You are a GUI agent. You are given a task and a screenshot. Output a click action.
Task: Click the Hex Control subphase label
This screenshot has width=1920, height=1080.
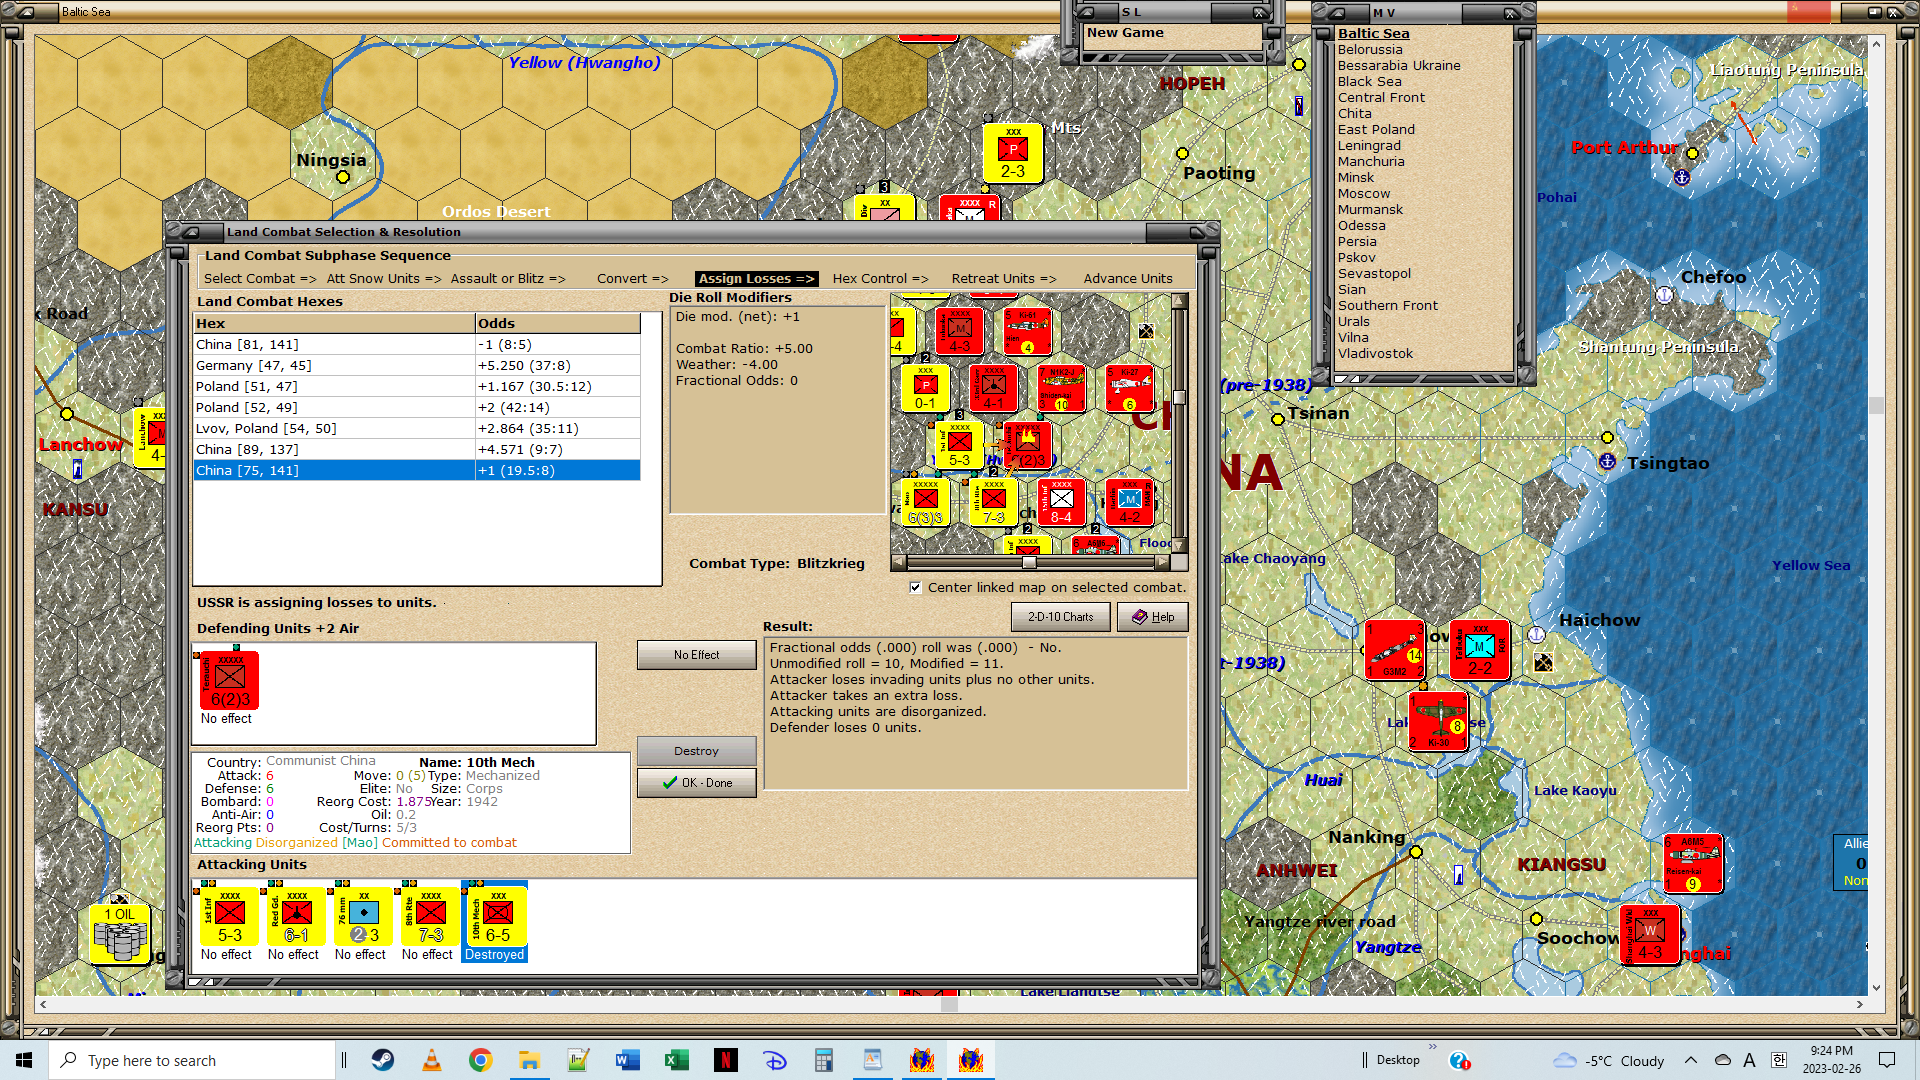[880, 279]
